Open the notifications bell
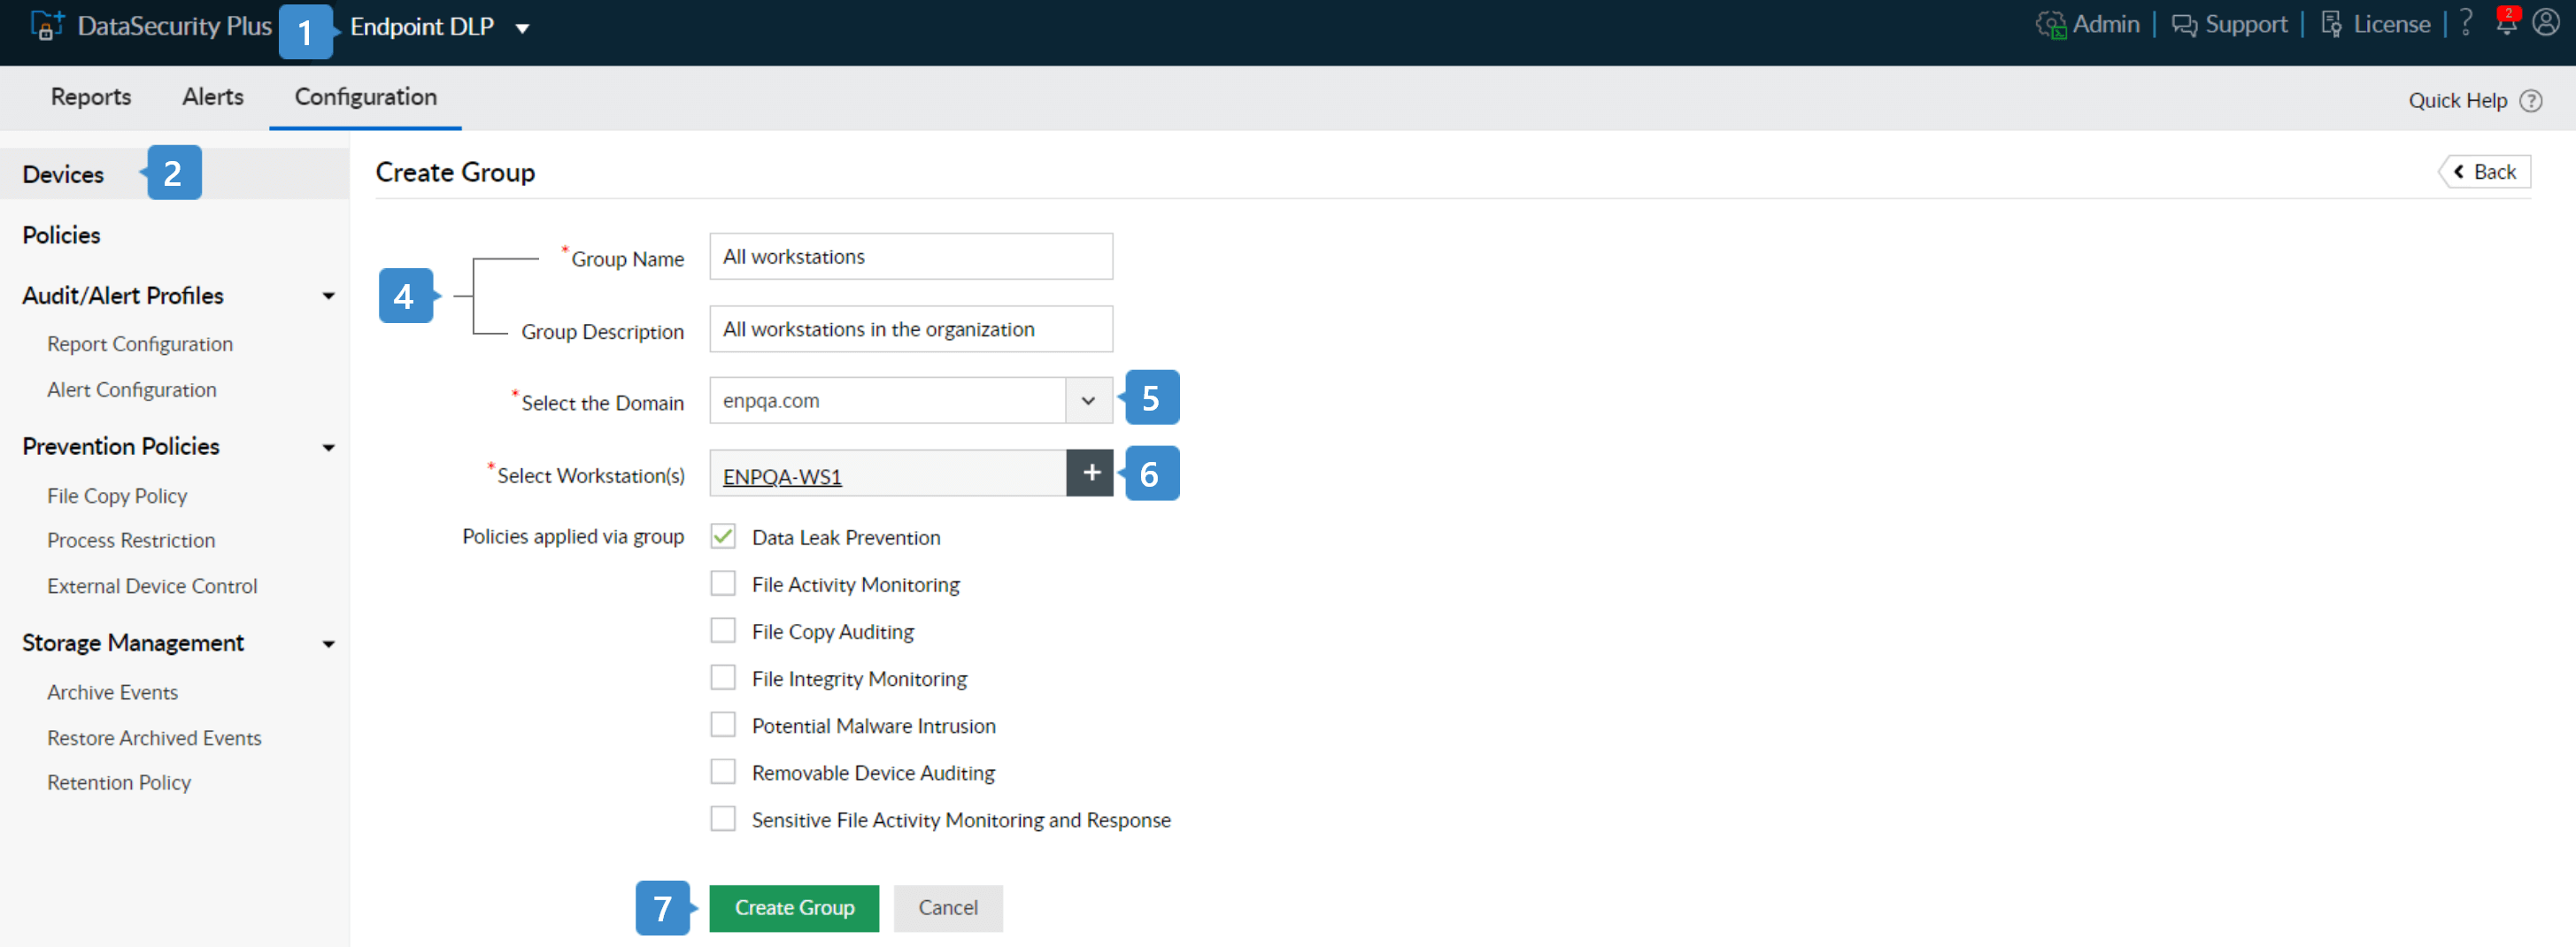Viewport: 2576px width, 947px height. tap(2506, 22)
